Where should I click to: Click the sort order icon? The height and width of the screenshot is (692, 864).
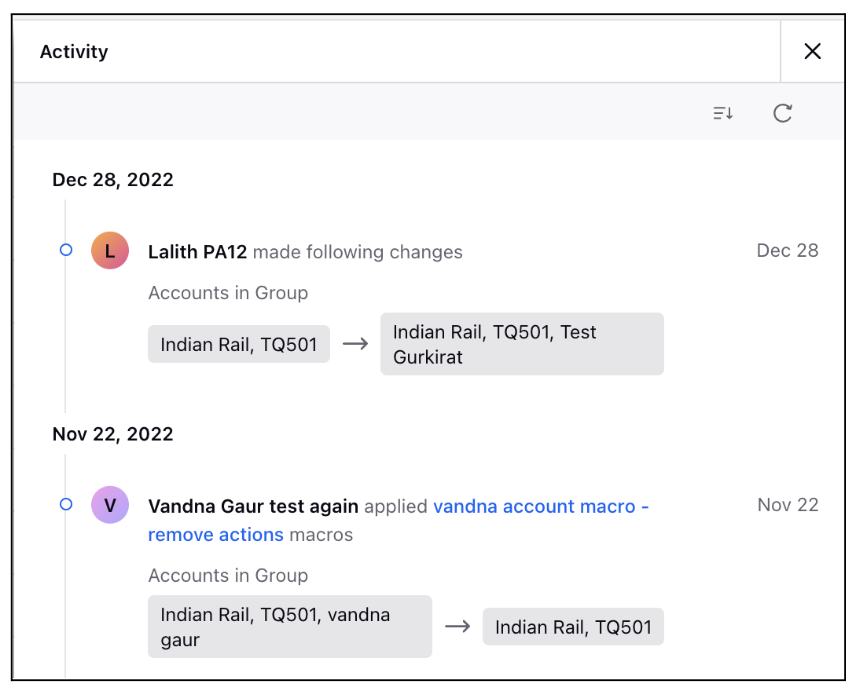[x=722, y=113]
